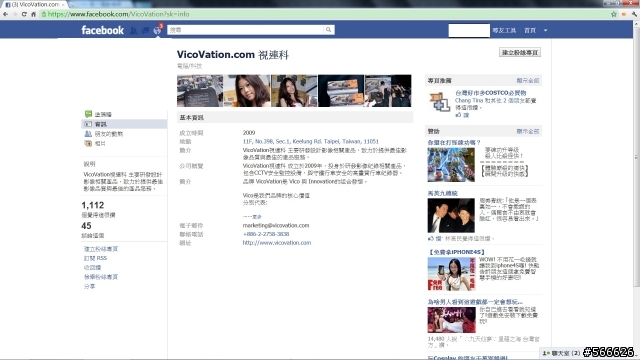Open the friend requests icon
This screenshot has height=360, width=640.
(133, 30)
